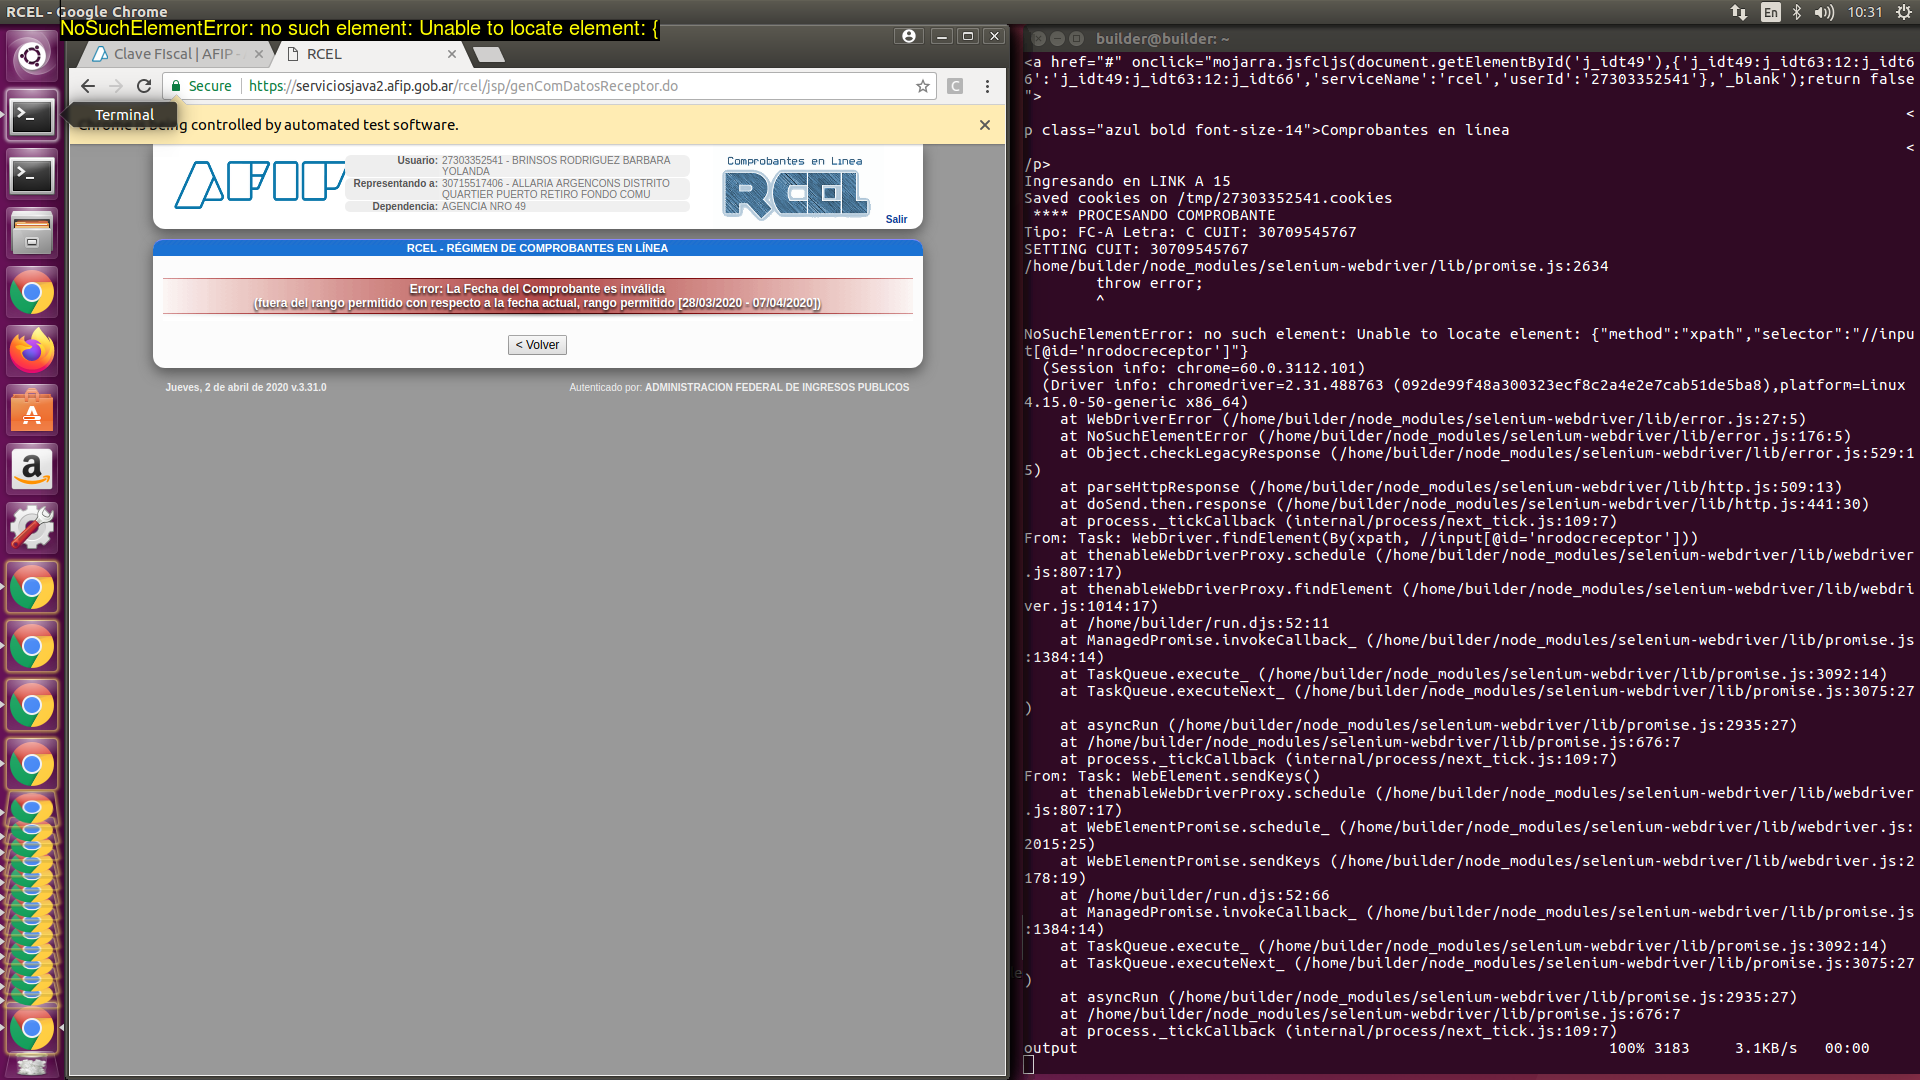Click the date comprobante invalid error message

pyautogui.click(x=537, y=296)
